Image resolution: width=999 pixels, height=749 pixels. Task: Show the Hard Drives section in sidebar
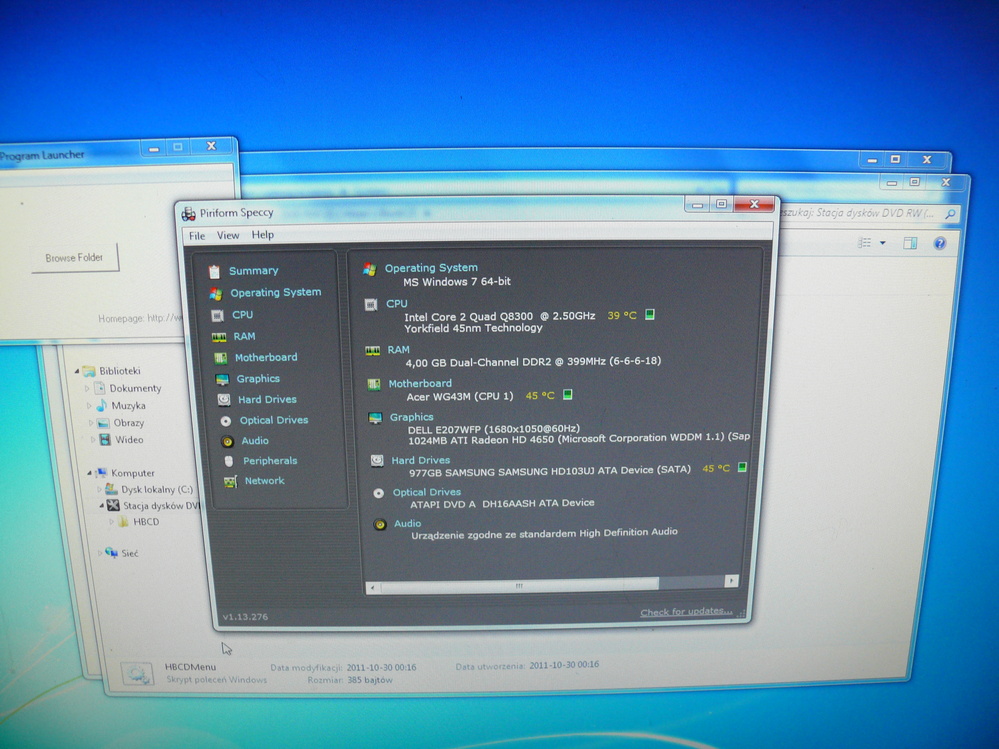coord(268,399)
